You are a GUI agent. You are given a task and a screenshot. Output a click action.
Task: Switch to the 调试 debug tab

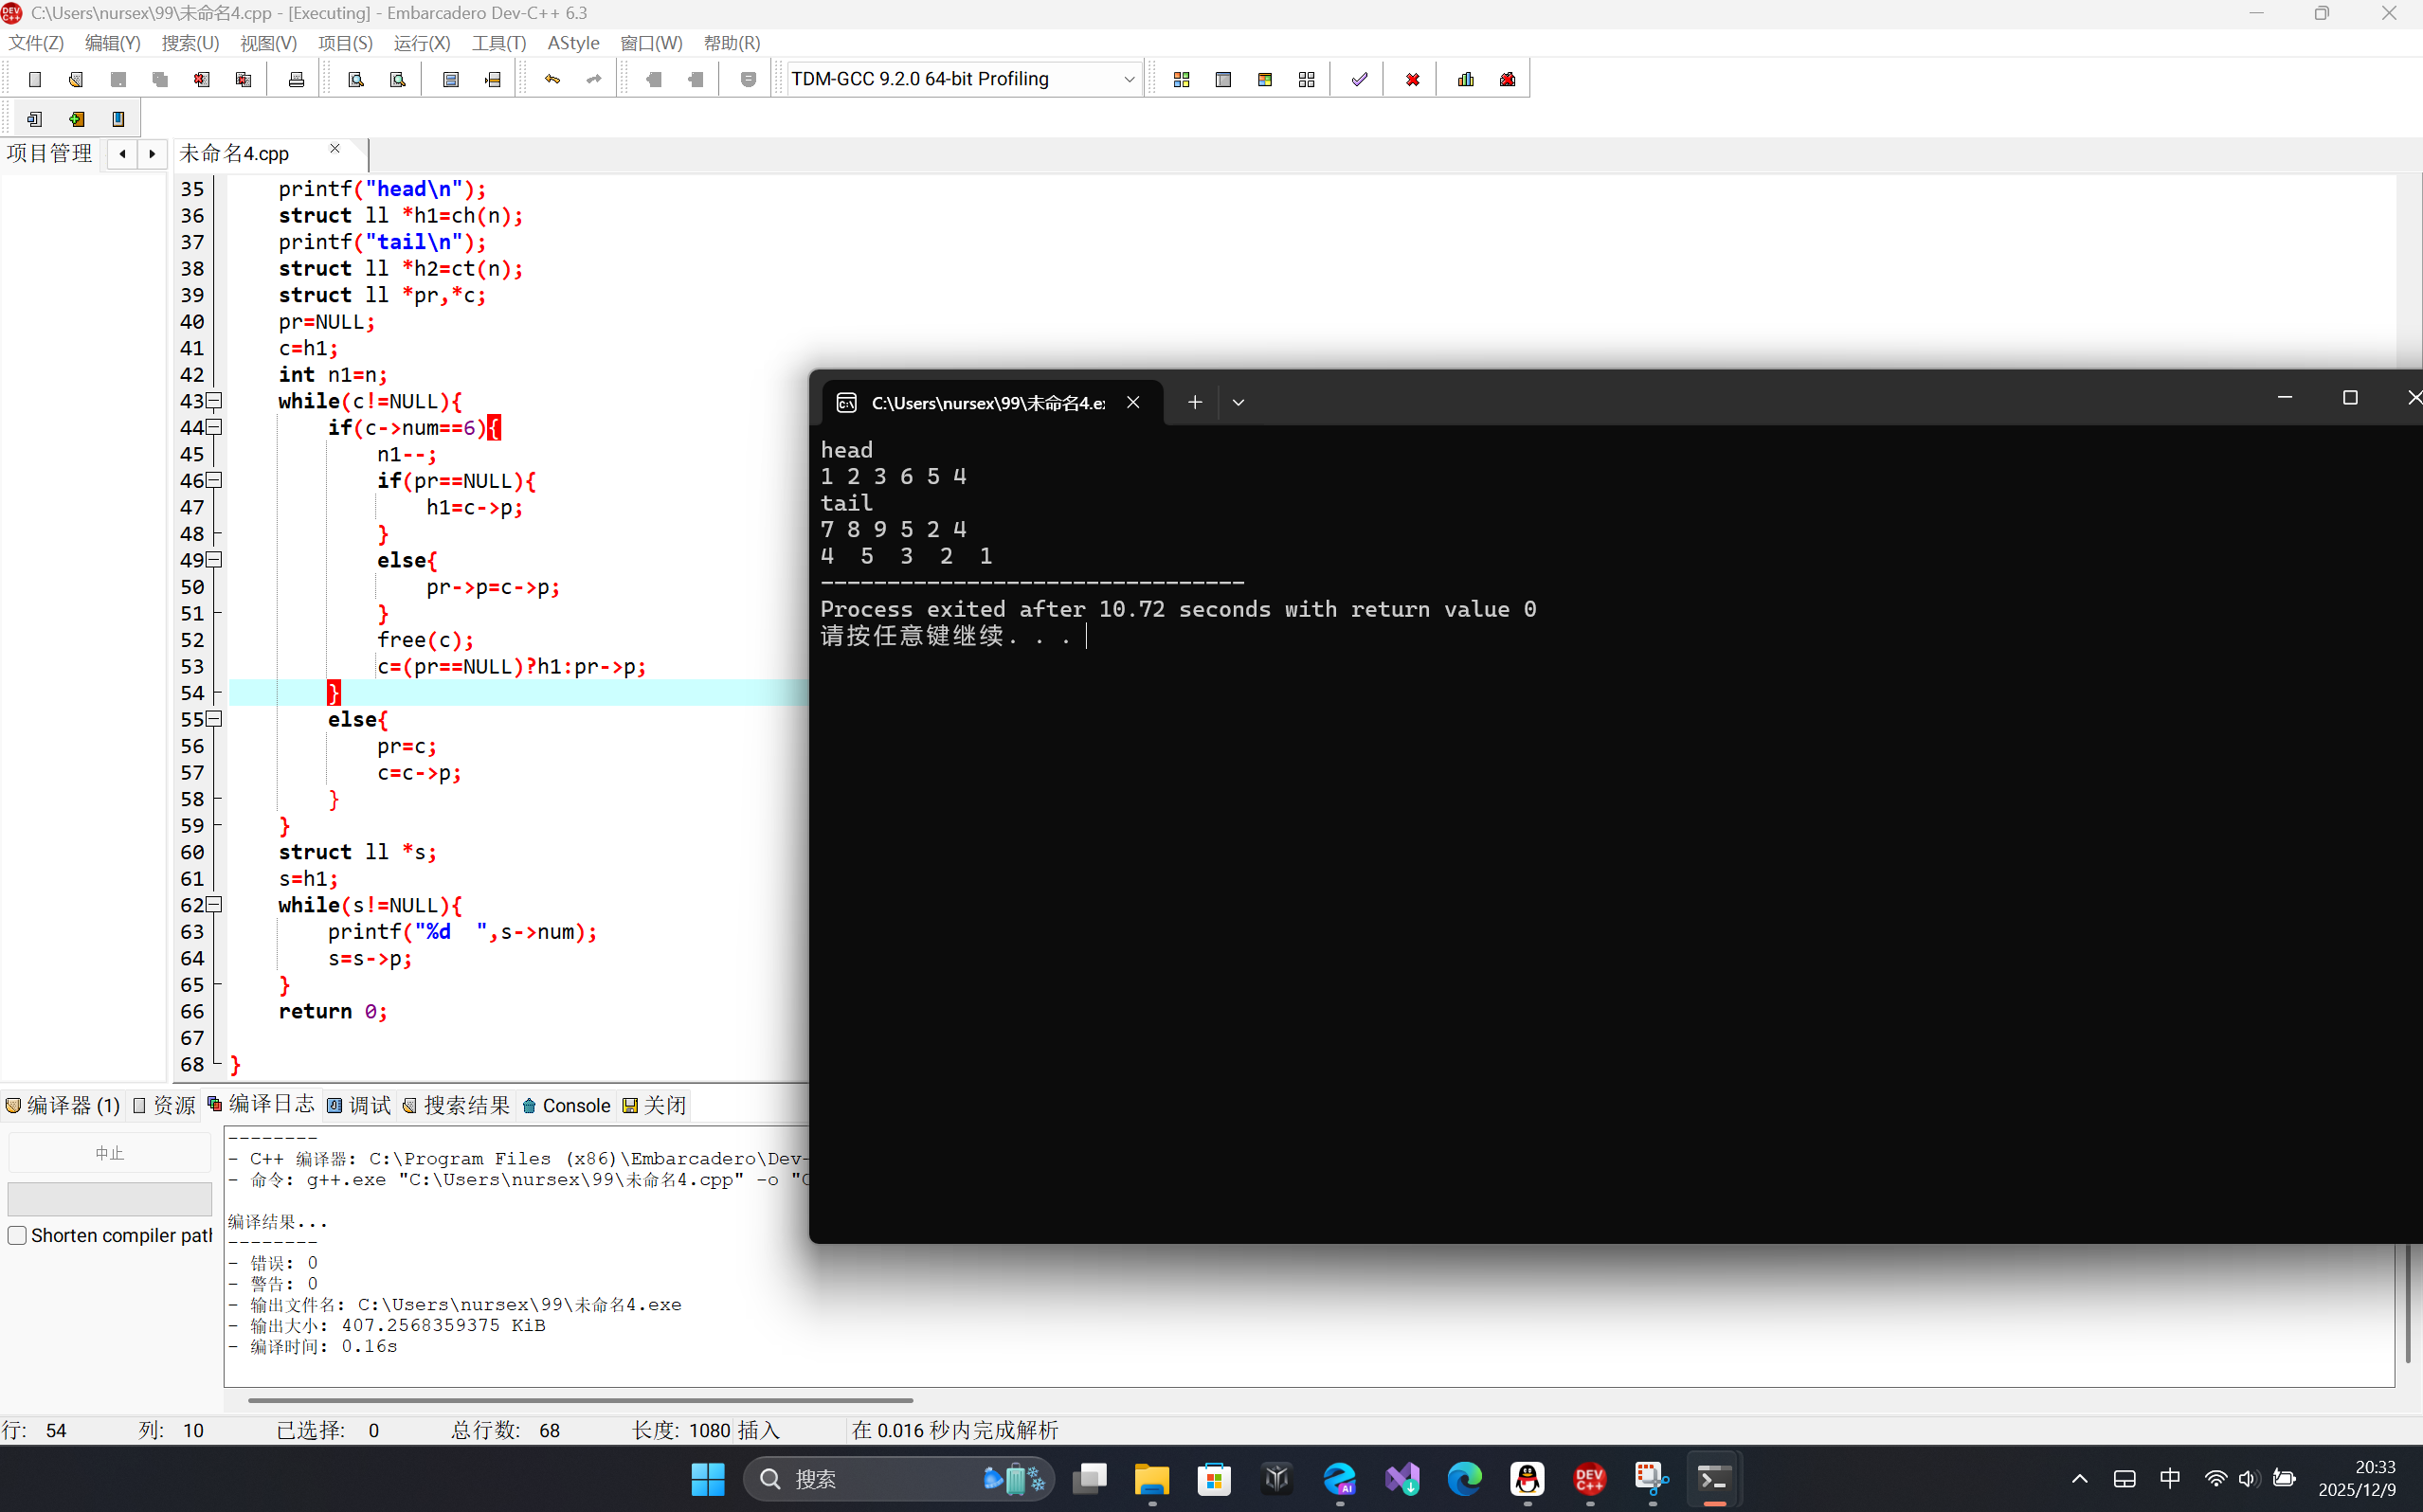[x=359, y=1105]
